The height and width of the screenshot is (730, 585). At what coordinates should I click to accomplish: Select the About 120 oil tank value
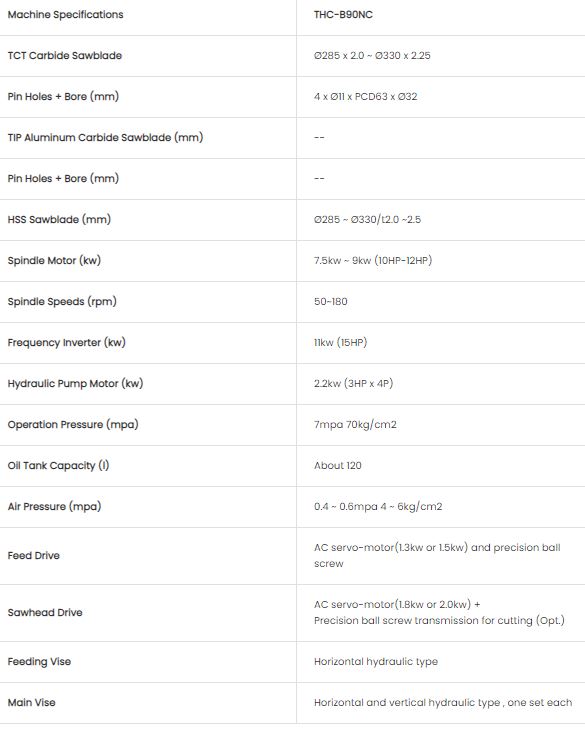click(337, 466)
